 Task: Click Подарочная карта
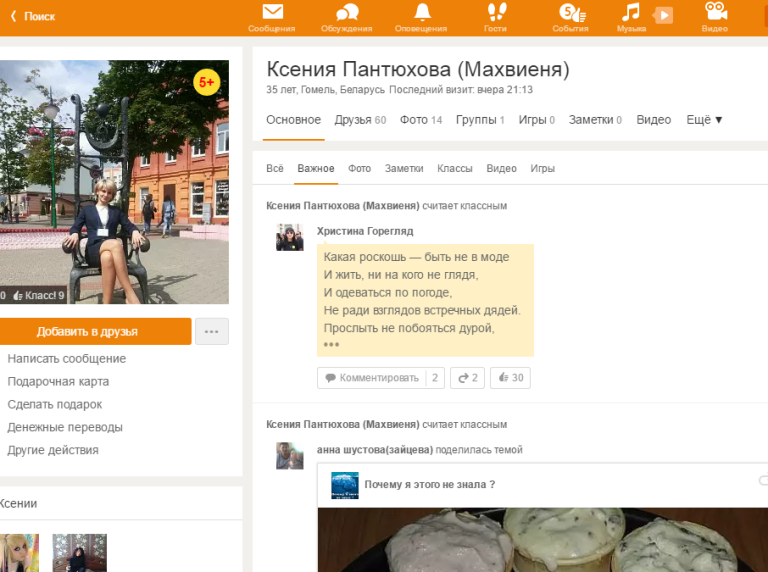(x=58, y=381)
